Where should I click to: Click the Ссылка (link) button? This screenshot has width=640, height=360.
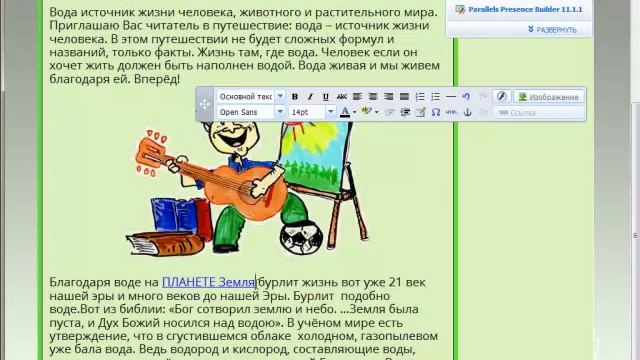click(x=538, y=112)
